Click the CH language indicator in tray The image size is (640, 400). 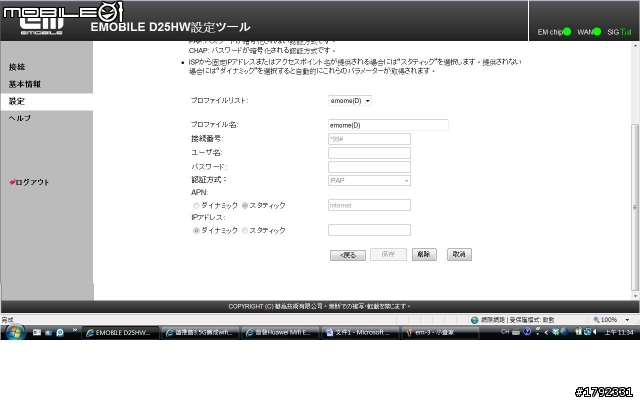(505, 332)
